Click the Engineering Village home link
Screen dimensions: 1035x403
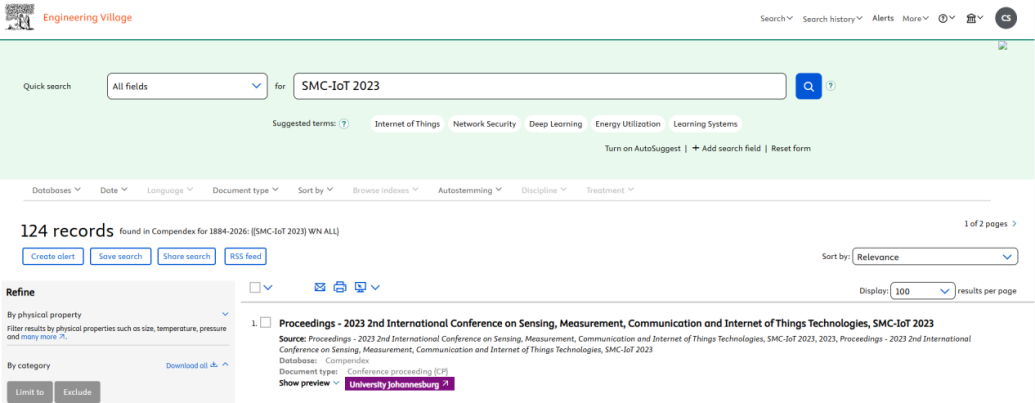click(88, 18)
